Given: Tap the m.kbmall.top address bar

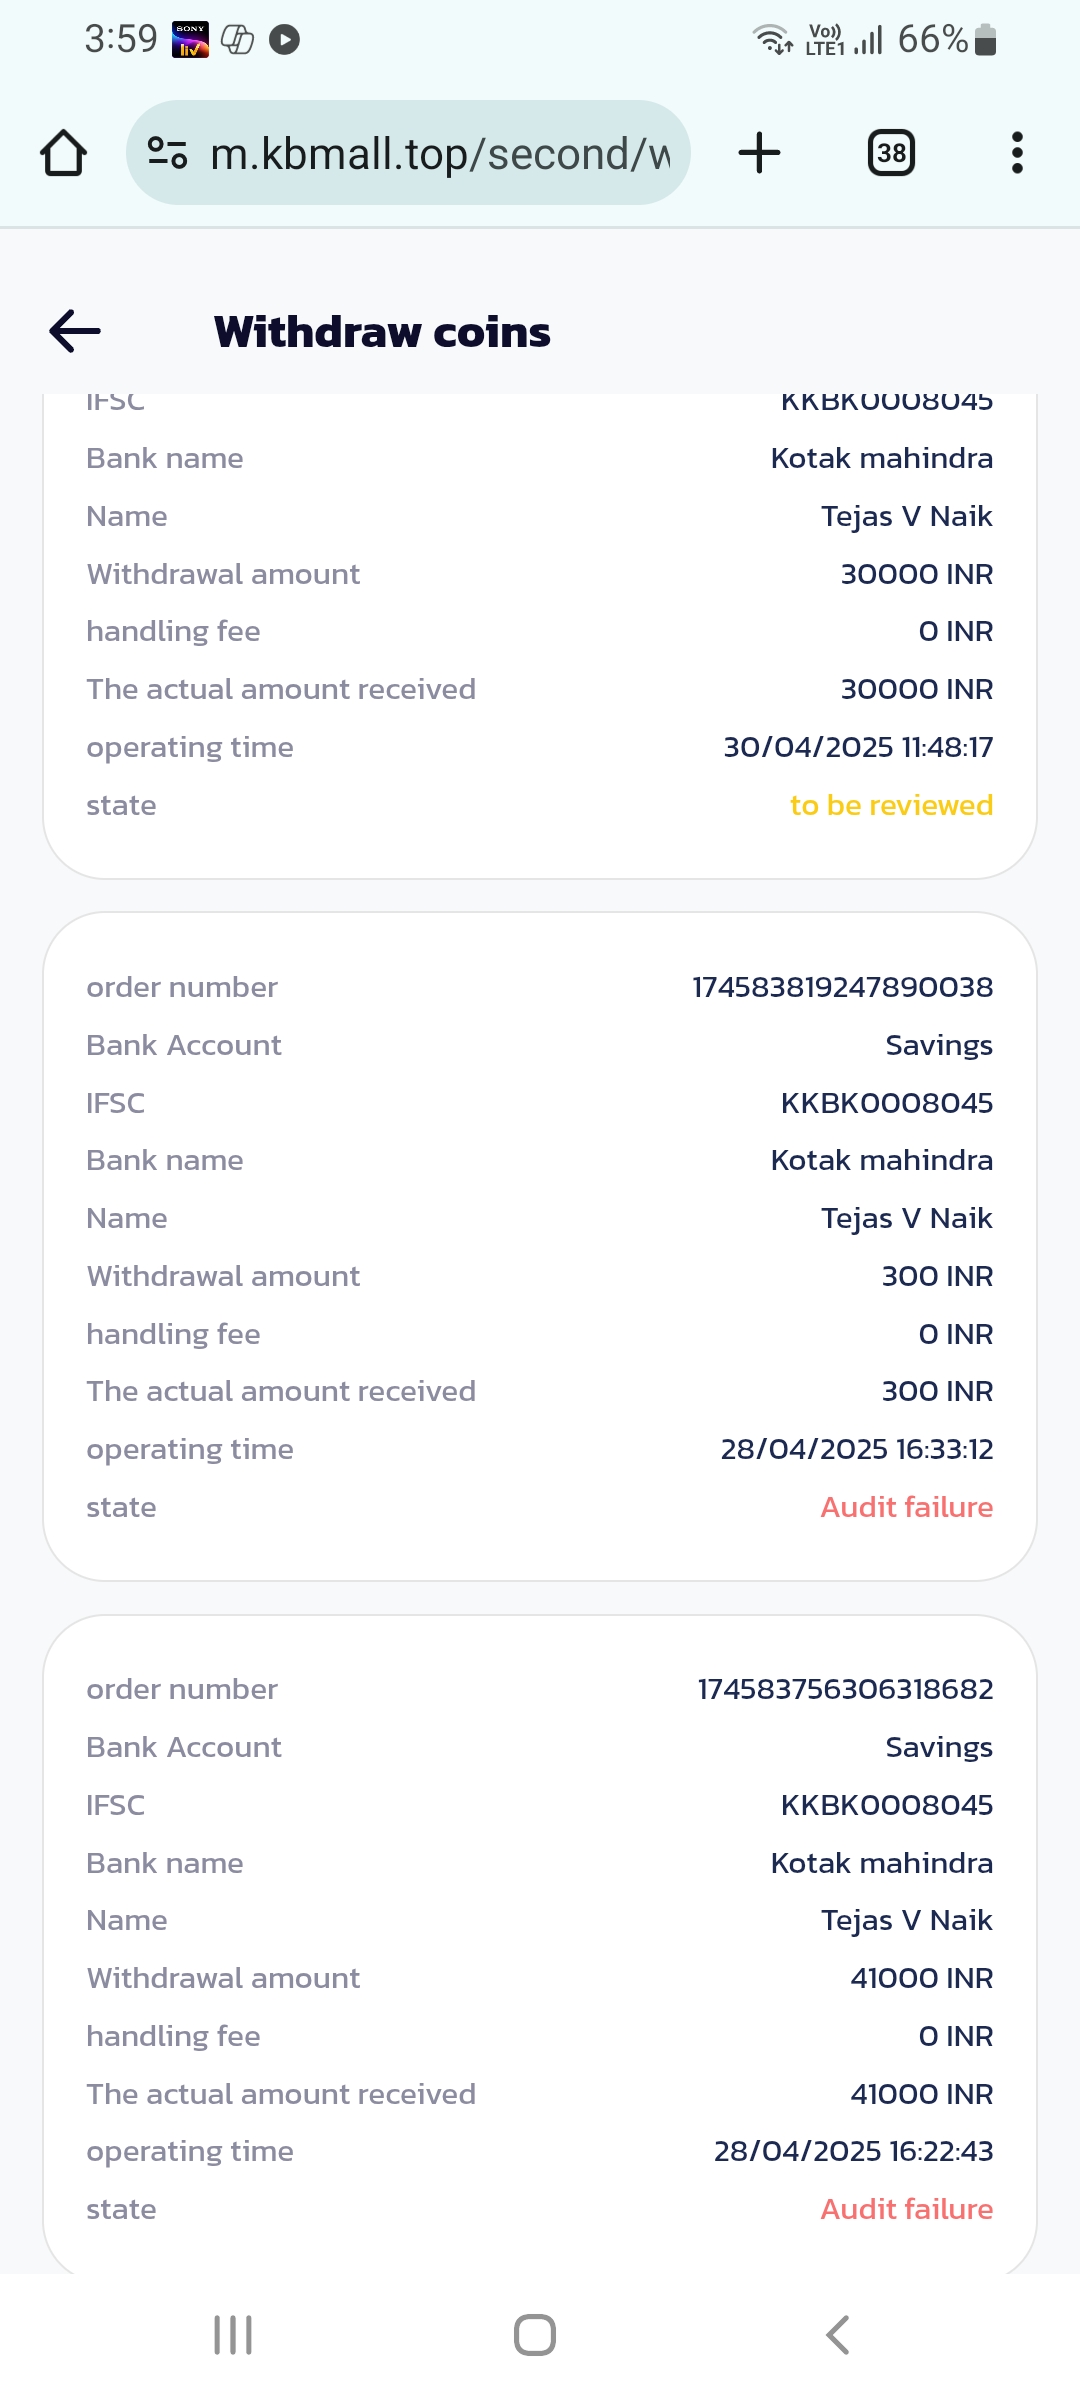Looking at the screenshot, I should (440, 154).
